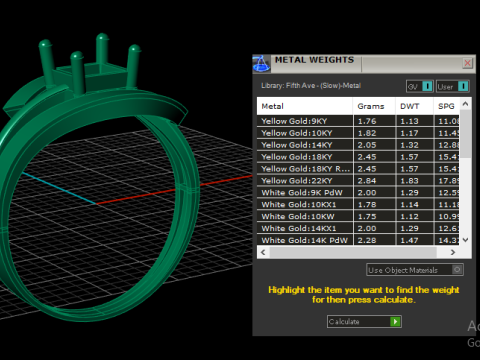The height and width of the screenshot is (360, 480).
Task: Click the 1.13 DWT value for 9KY
Action: tap(409, 121)
